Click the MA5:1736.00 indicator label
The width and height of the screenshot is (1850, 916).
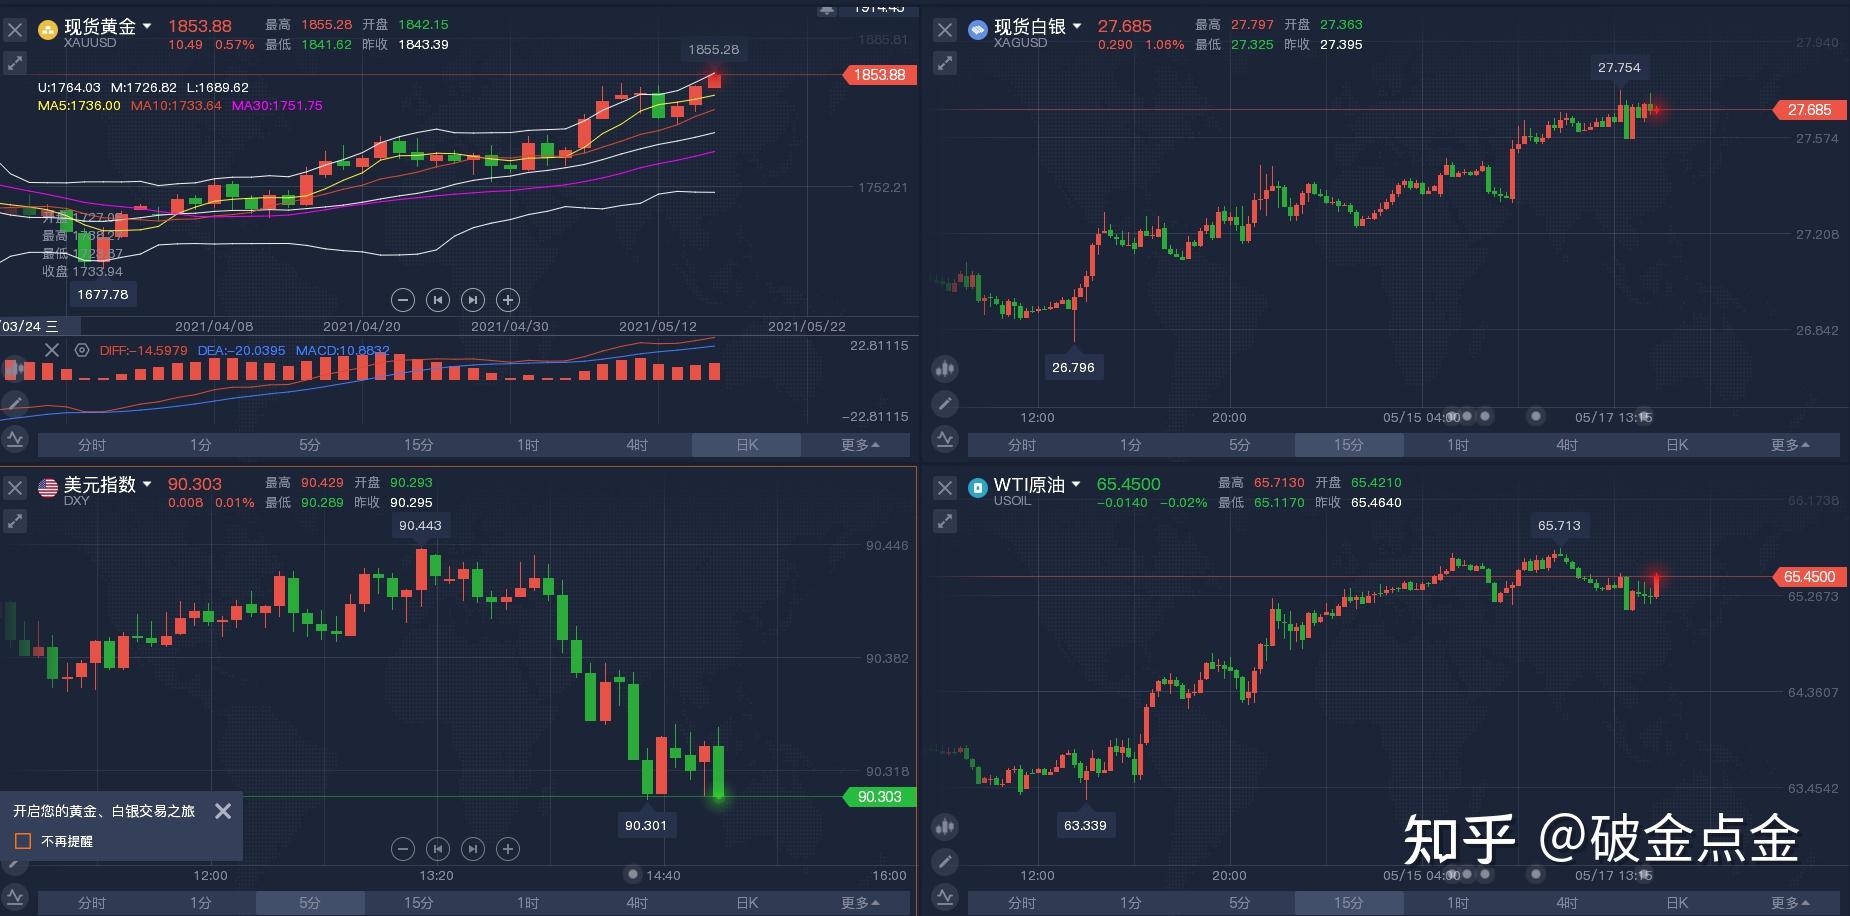(x=79, y=105)
